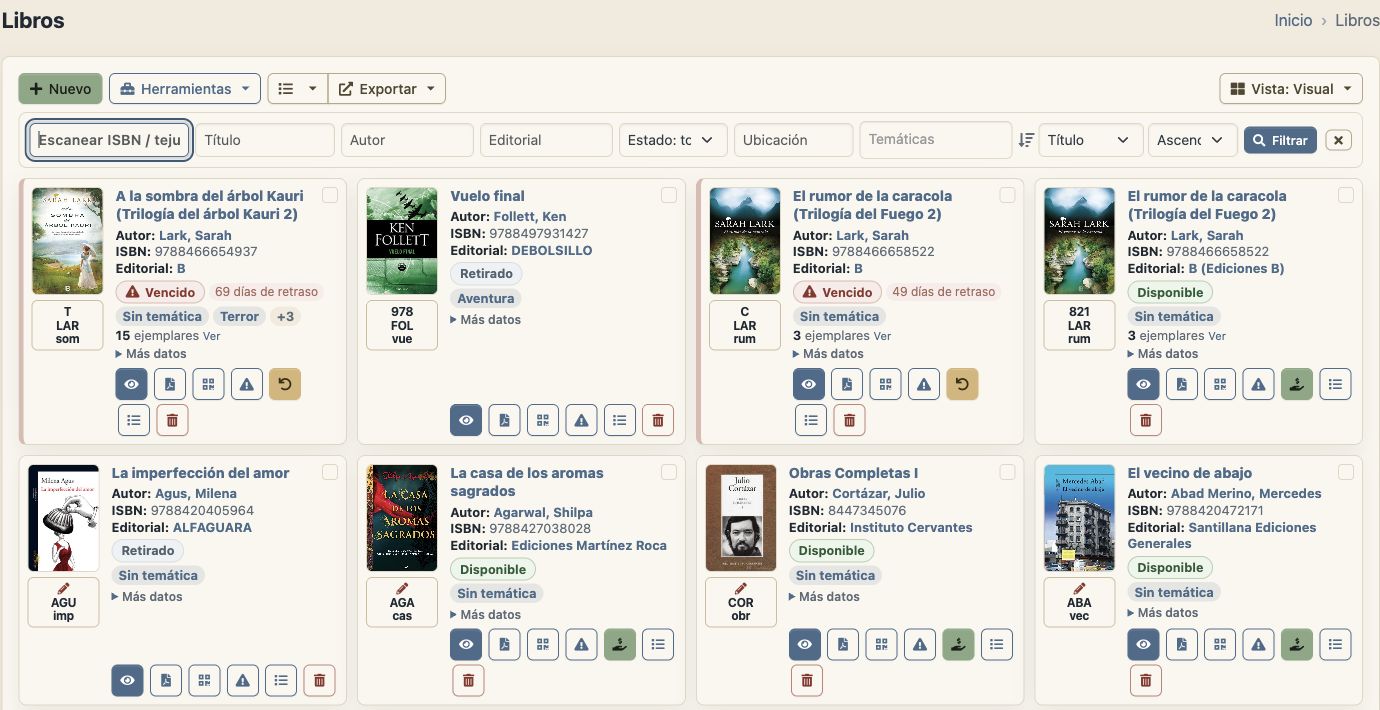Open the Herramientas dropdown
This screenshot has height=710, width=1380.
click(185, 89)
